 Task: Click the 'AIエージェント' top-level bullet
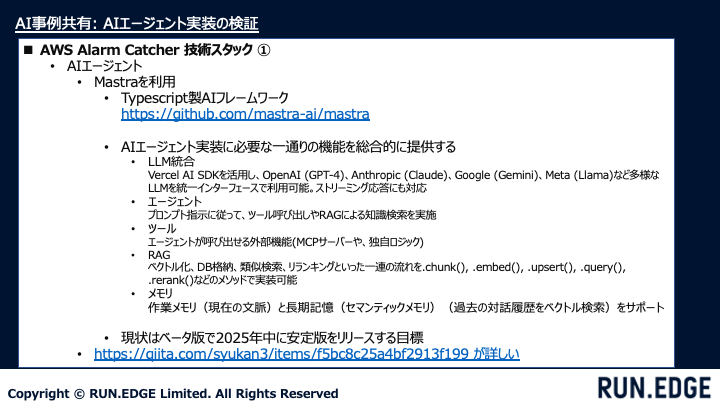104,66
